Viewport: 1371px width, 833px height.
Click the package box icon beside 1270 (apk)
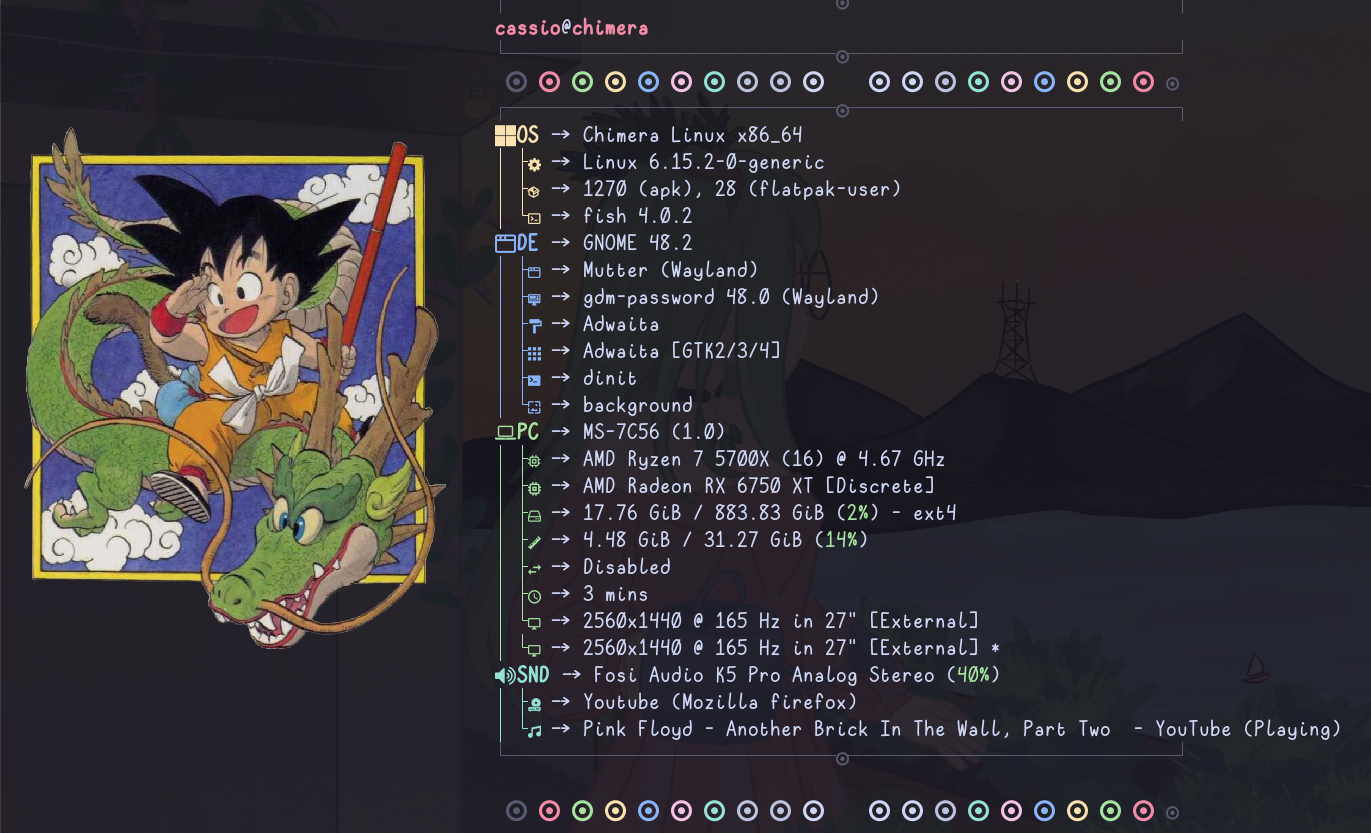coord(534,190)
